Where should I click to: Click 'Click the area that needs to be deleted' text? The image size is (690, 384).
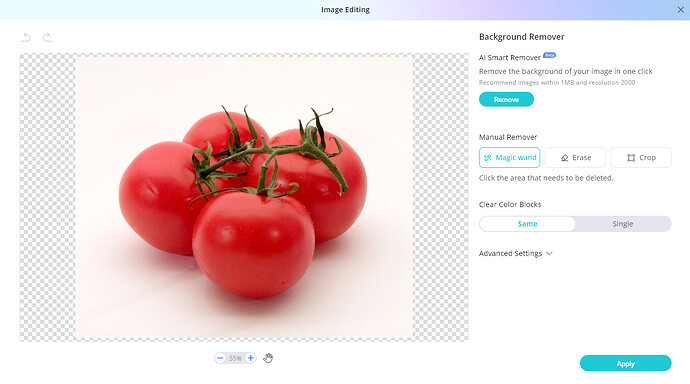click(x=546, y=178)
